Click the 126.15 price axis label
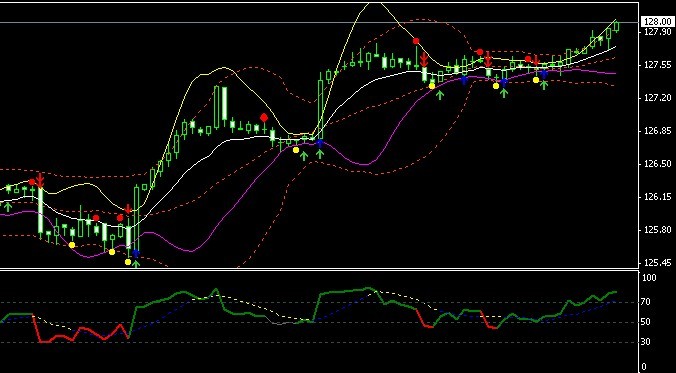 tap(657, 197)
